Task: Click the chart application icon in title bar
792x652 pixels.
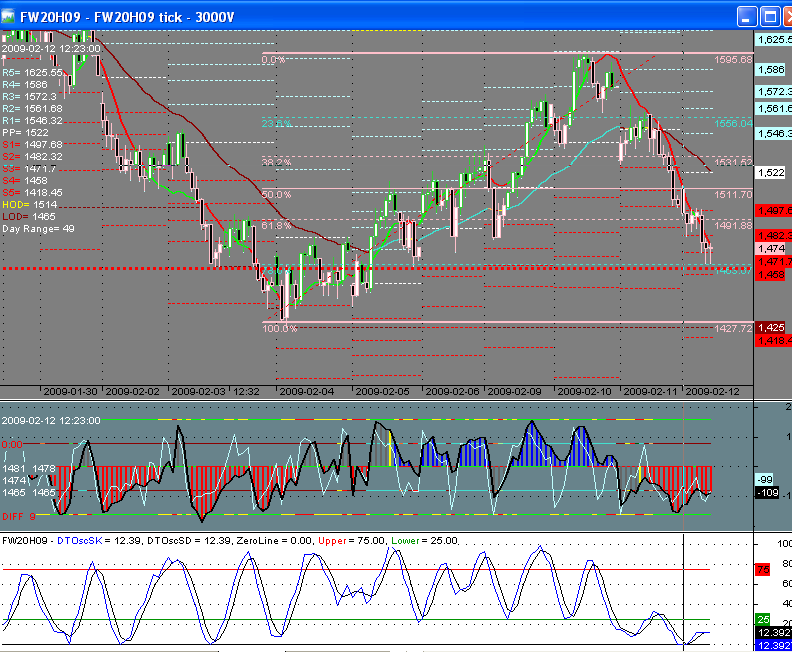Action: (x=11, y=16)
